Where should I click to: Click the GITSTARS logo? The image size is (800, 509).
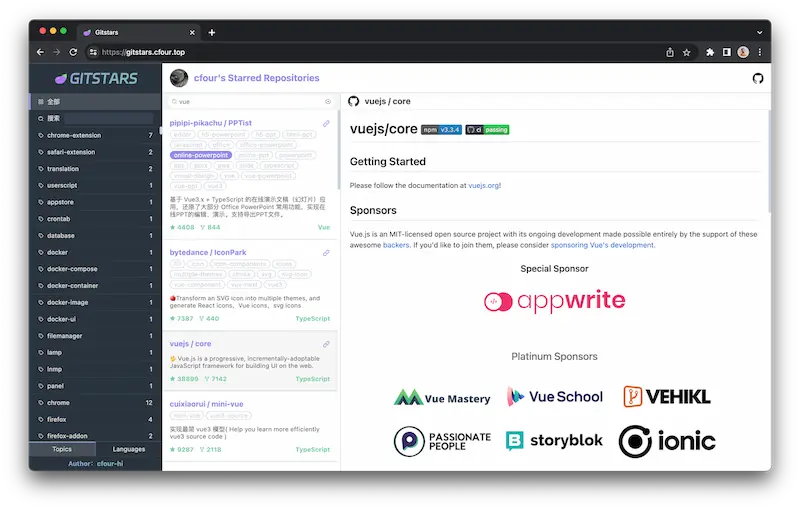click(x=96, y=79)
